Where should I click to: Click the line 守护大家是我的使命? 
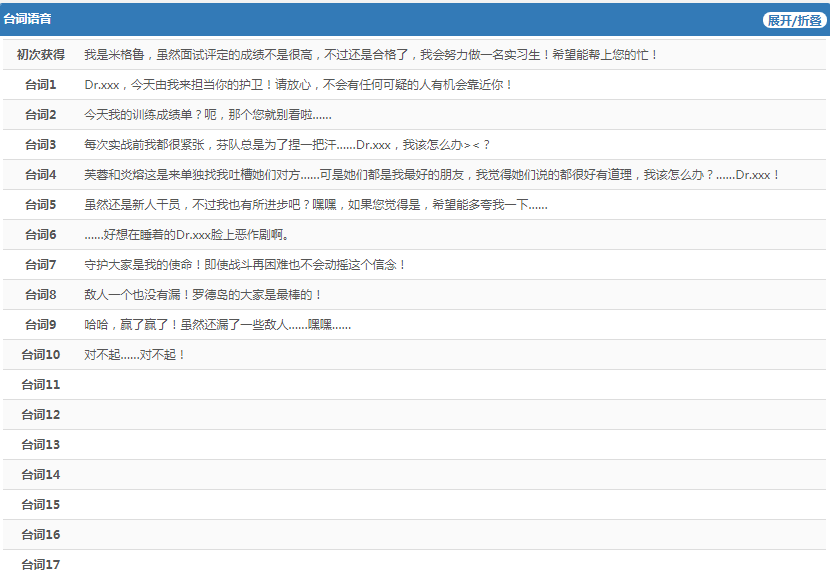pyautogui.click(x=245, y=265)
